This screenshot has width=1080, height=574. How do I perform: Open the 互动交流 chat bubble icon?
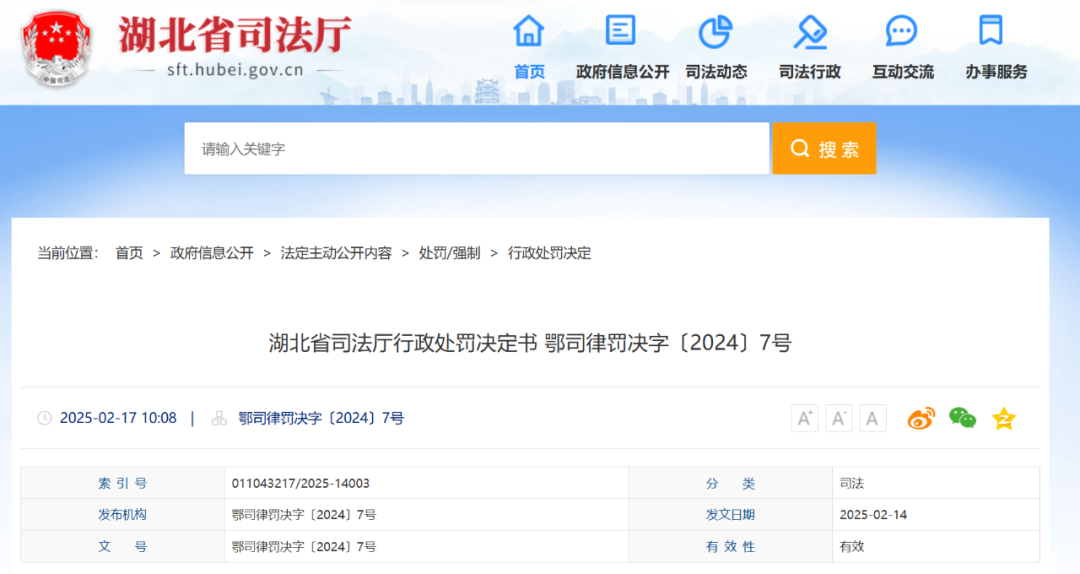pyautogui.click(x=901, y=31)
